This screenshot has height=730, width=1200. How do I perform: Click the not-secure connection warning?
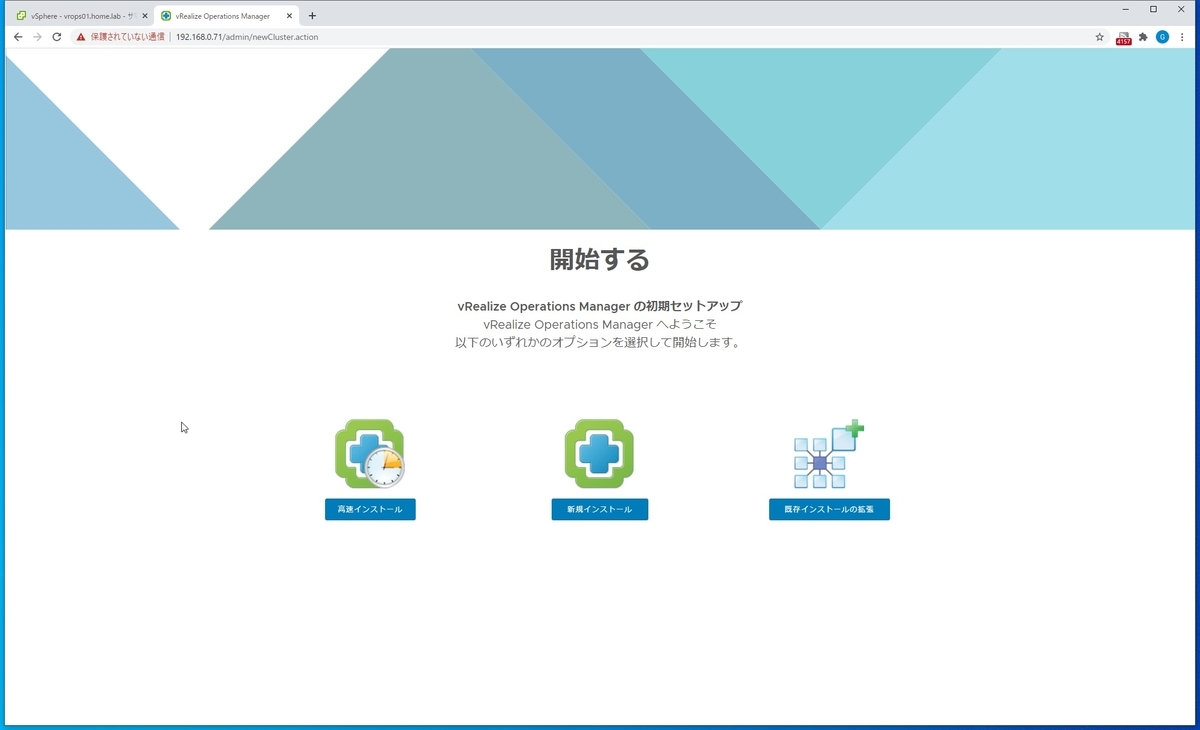pyautogui.click(x=120, y=37)
